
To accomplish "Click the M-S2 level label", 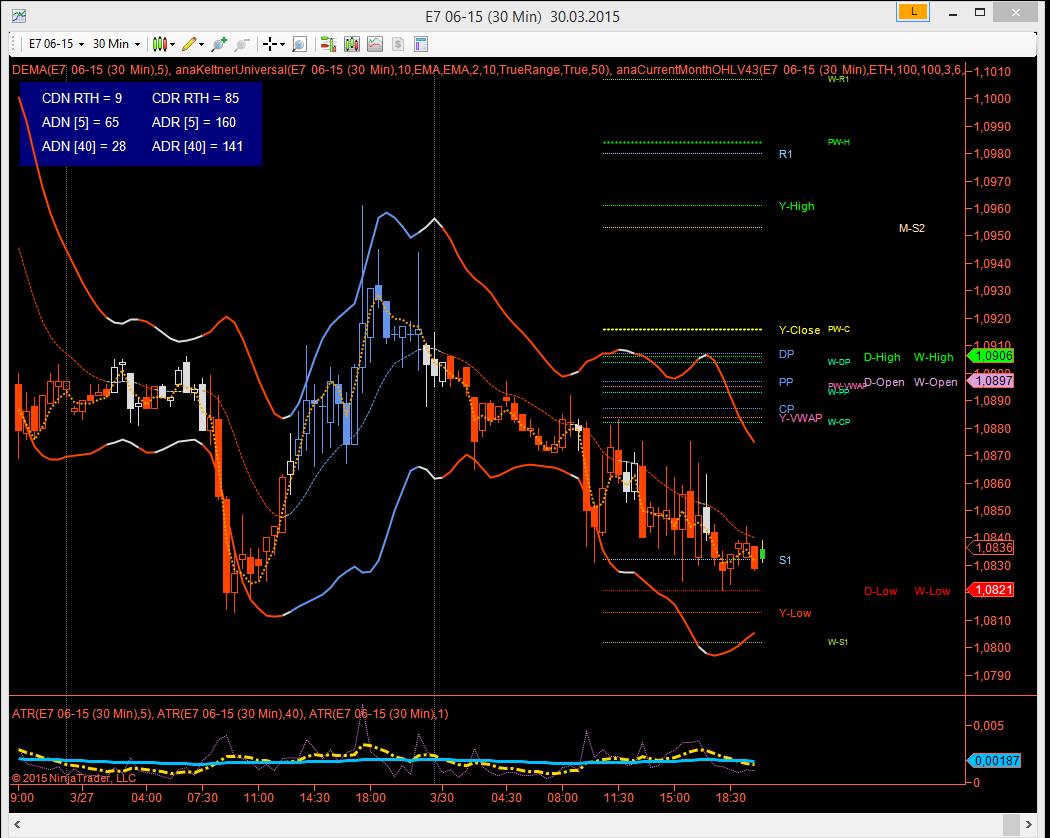I will [911, 228].
